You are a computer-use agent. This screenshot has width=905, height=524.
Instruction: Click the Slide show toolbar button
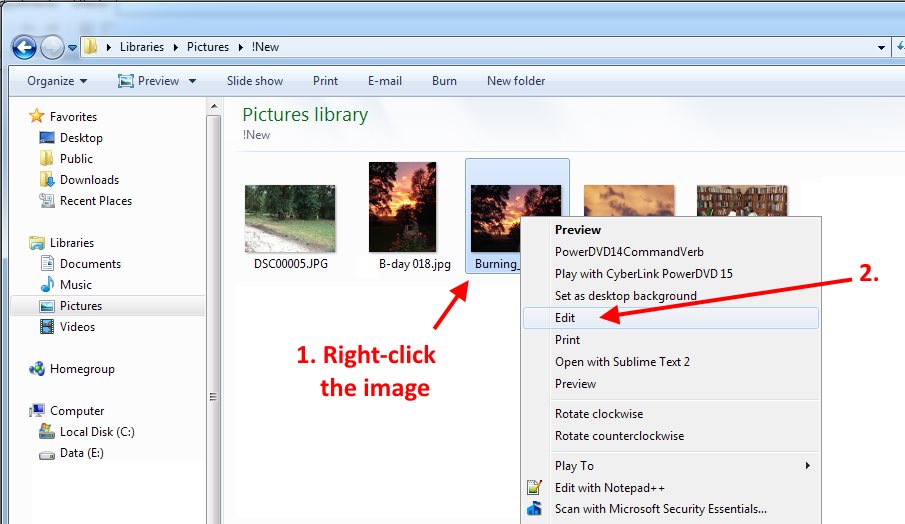click(x=254, y=81)
